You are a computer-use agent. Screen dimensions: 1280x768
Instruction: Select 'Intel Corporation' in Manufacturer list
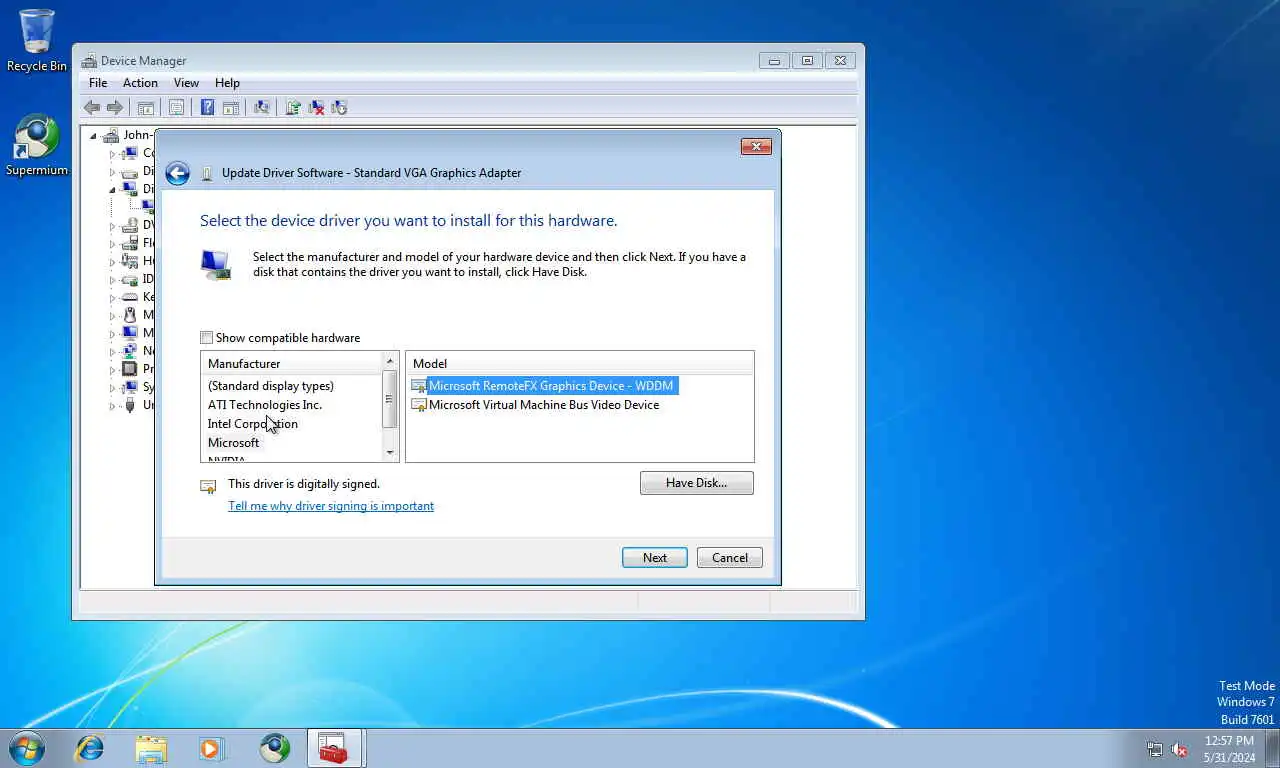[x=253, y=424]
